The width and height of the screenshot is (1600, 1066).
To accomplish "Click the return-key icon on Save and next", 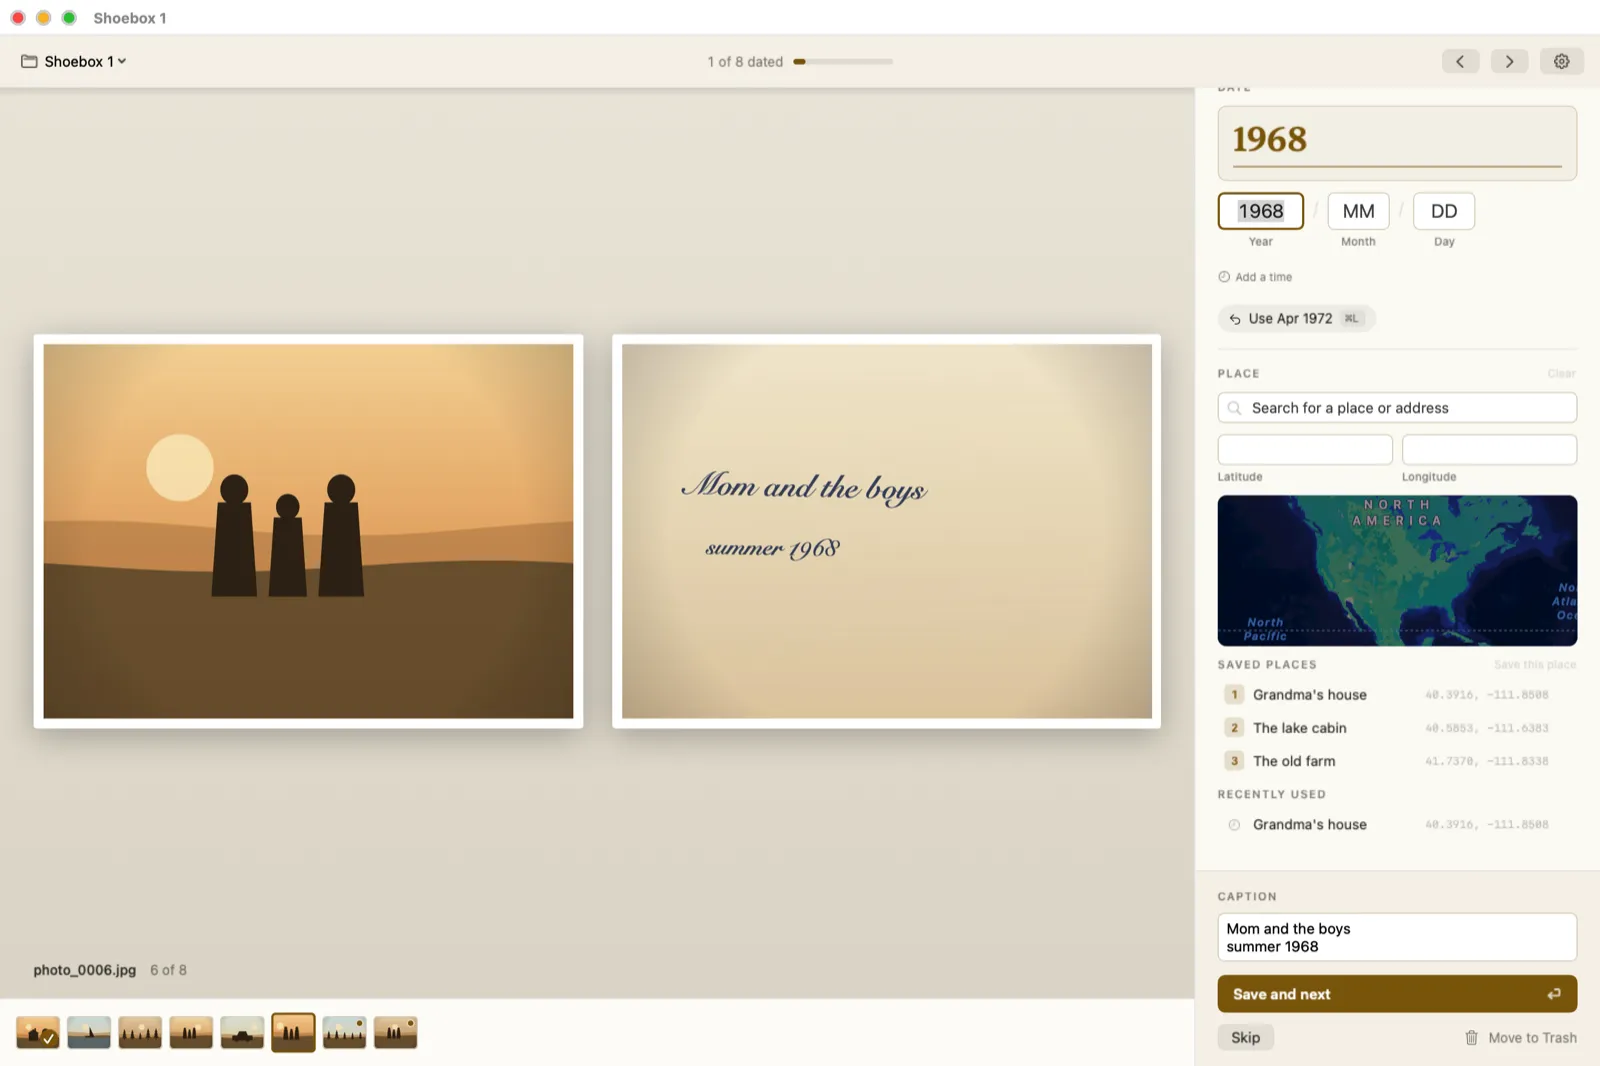I will point(1554,994).
